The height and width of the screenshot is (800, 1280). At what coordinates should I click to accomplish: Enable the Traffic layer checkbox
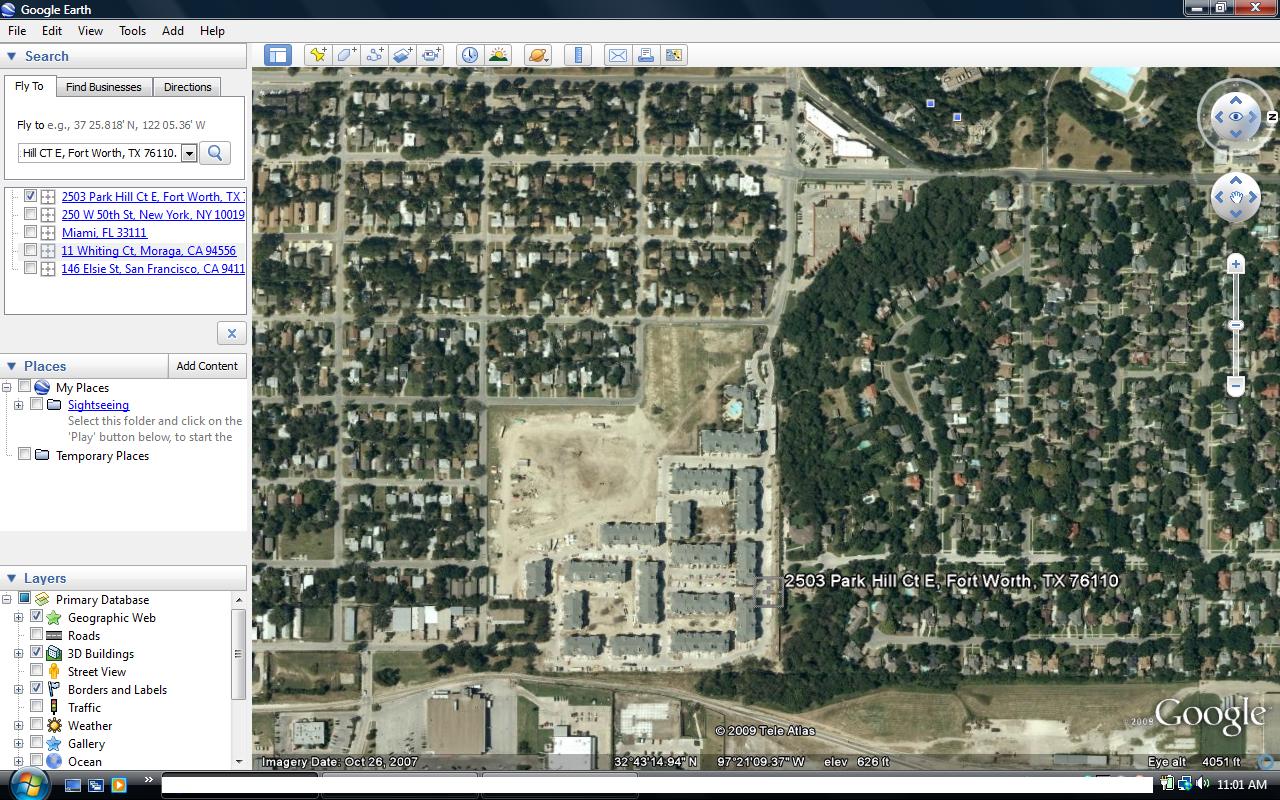37,707
